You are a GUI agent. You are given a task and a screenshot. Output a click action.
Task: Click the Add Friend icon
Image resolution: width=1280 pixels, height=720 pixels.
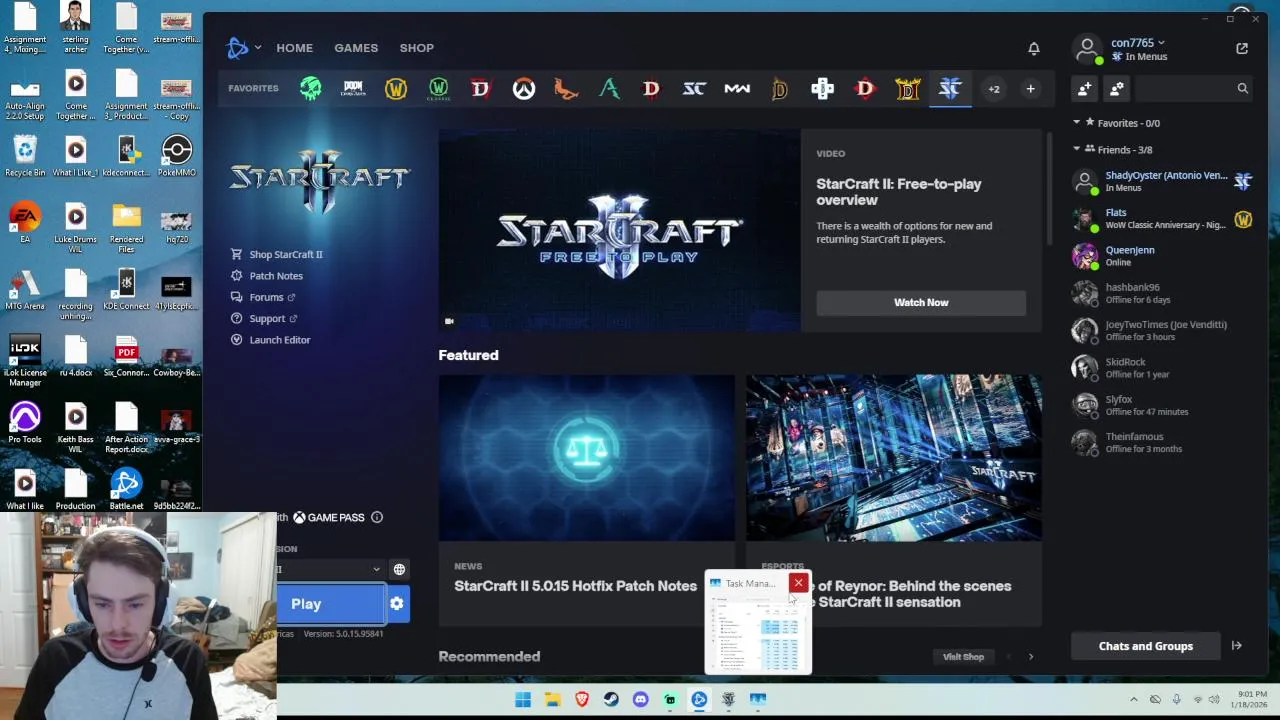pyautogui.click(x=1085, y=89)
